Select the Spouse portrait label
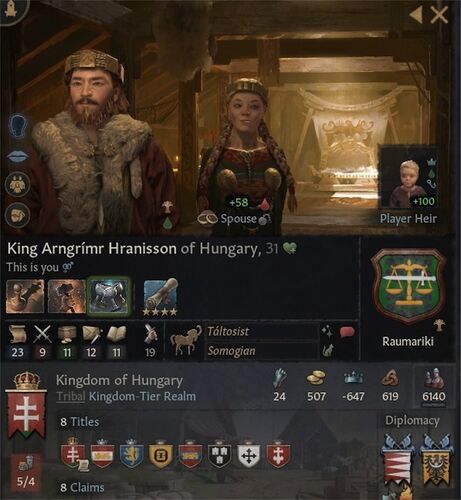This screenshot has height=500, width=461. click(238, 219)
